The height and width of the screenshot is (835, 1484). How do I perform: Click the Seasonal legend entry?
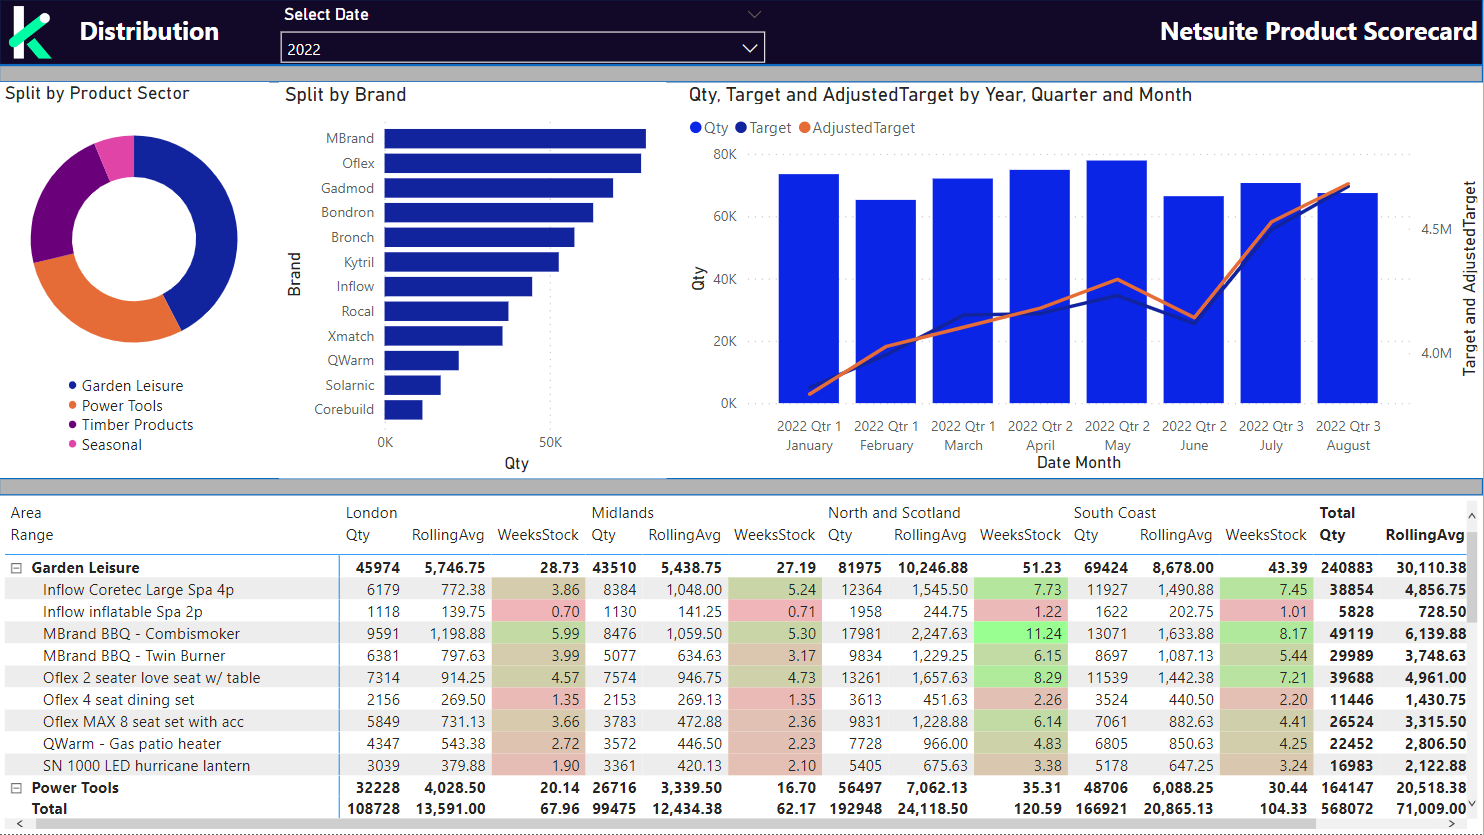coord(105,445)
